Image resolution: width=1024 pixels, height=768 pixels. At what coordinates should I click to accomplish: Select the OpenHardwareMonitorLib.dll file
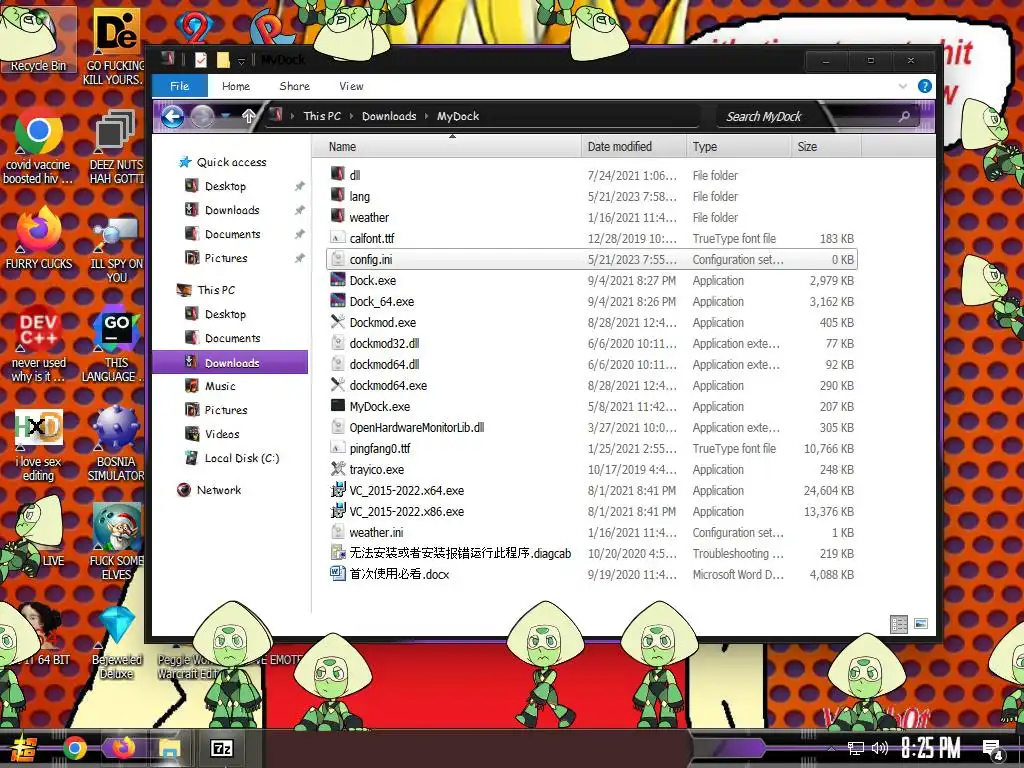pos(417,427)
